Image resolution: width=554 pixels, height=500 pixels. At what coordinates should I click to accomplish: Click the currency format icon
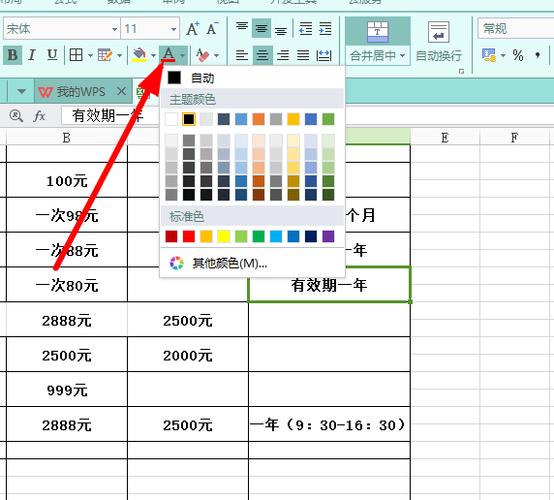489,55
